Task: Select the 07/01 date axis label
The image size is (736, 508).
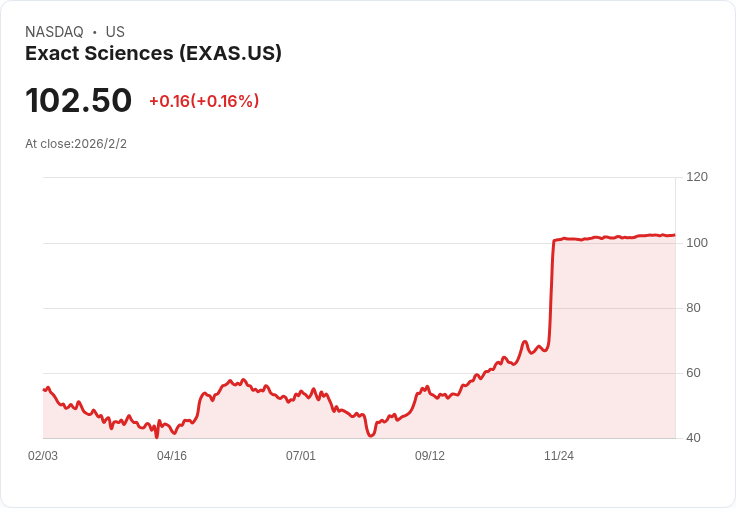Action: (301, 456)
